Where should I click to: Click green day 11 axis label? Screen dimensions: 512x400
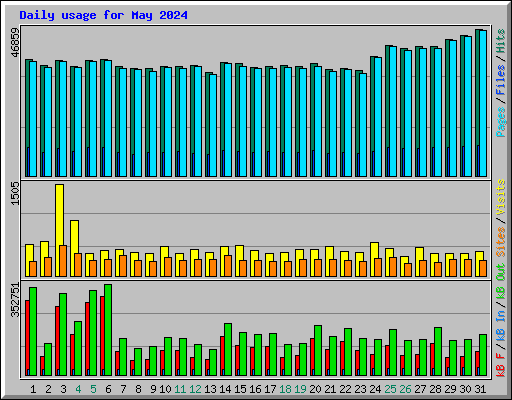click(180, 389)
